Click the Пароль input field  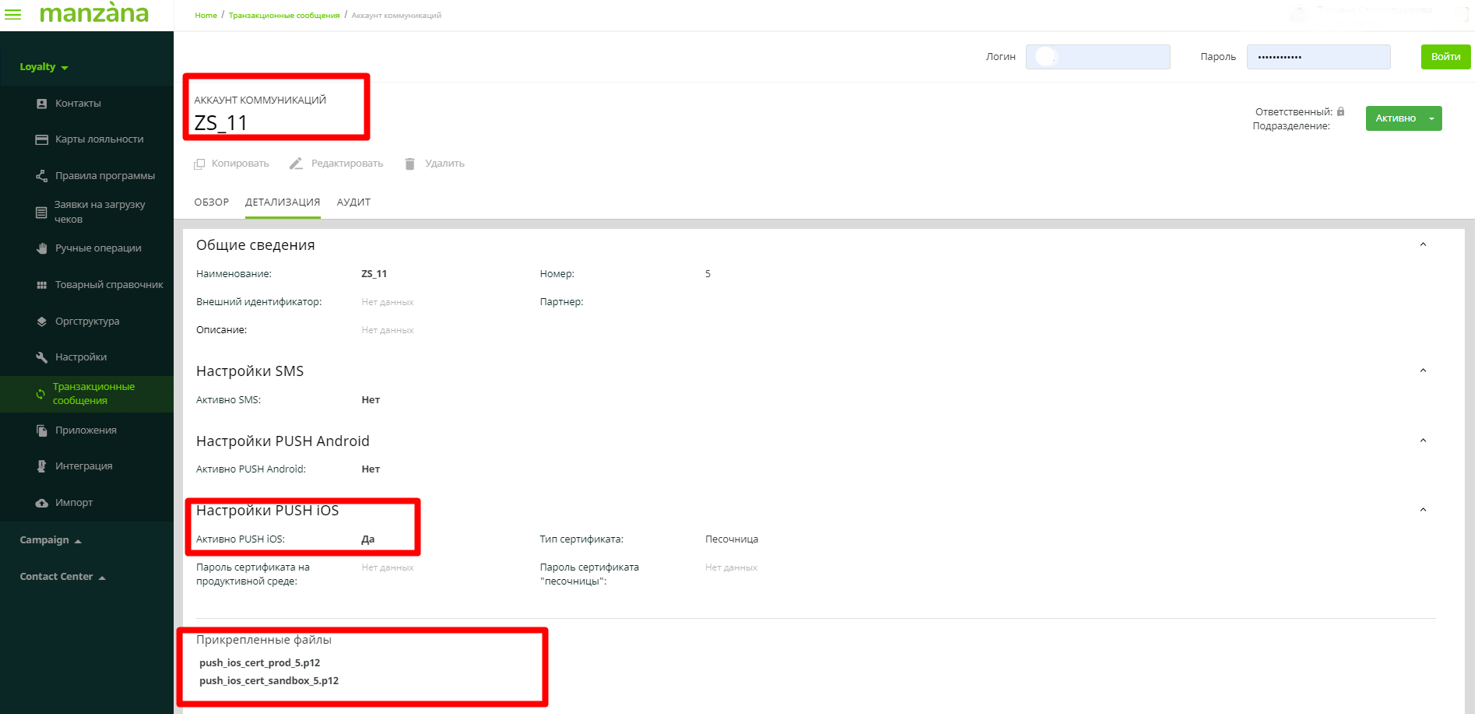[x=1318, y=57]
